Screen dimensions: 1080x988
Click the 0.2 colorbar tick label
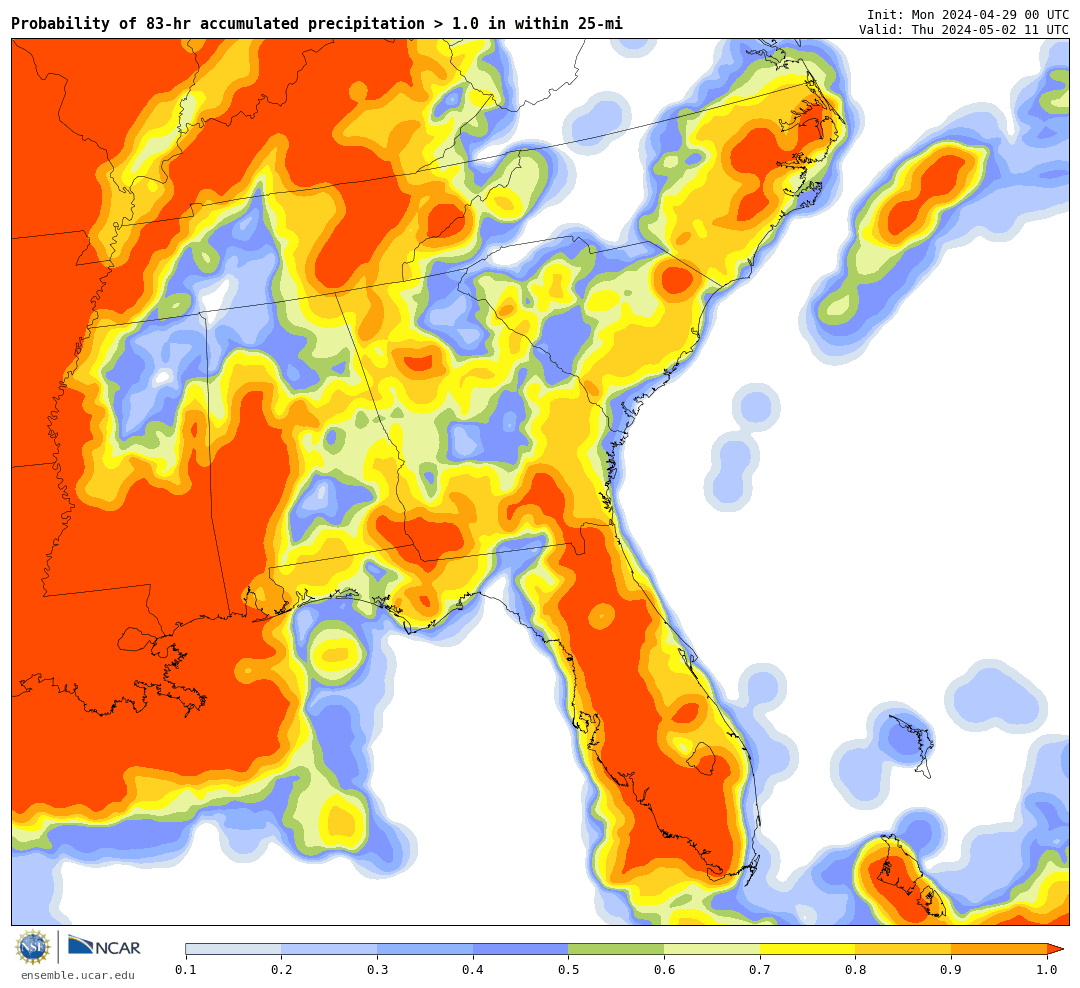tap(282, 970)
